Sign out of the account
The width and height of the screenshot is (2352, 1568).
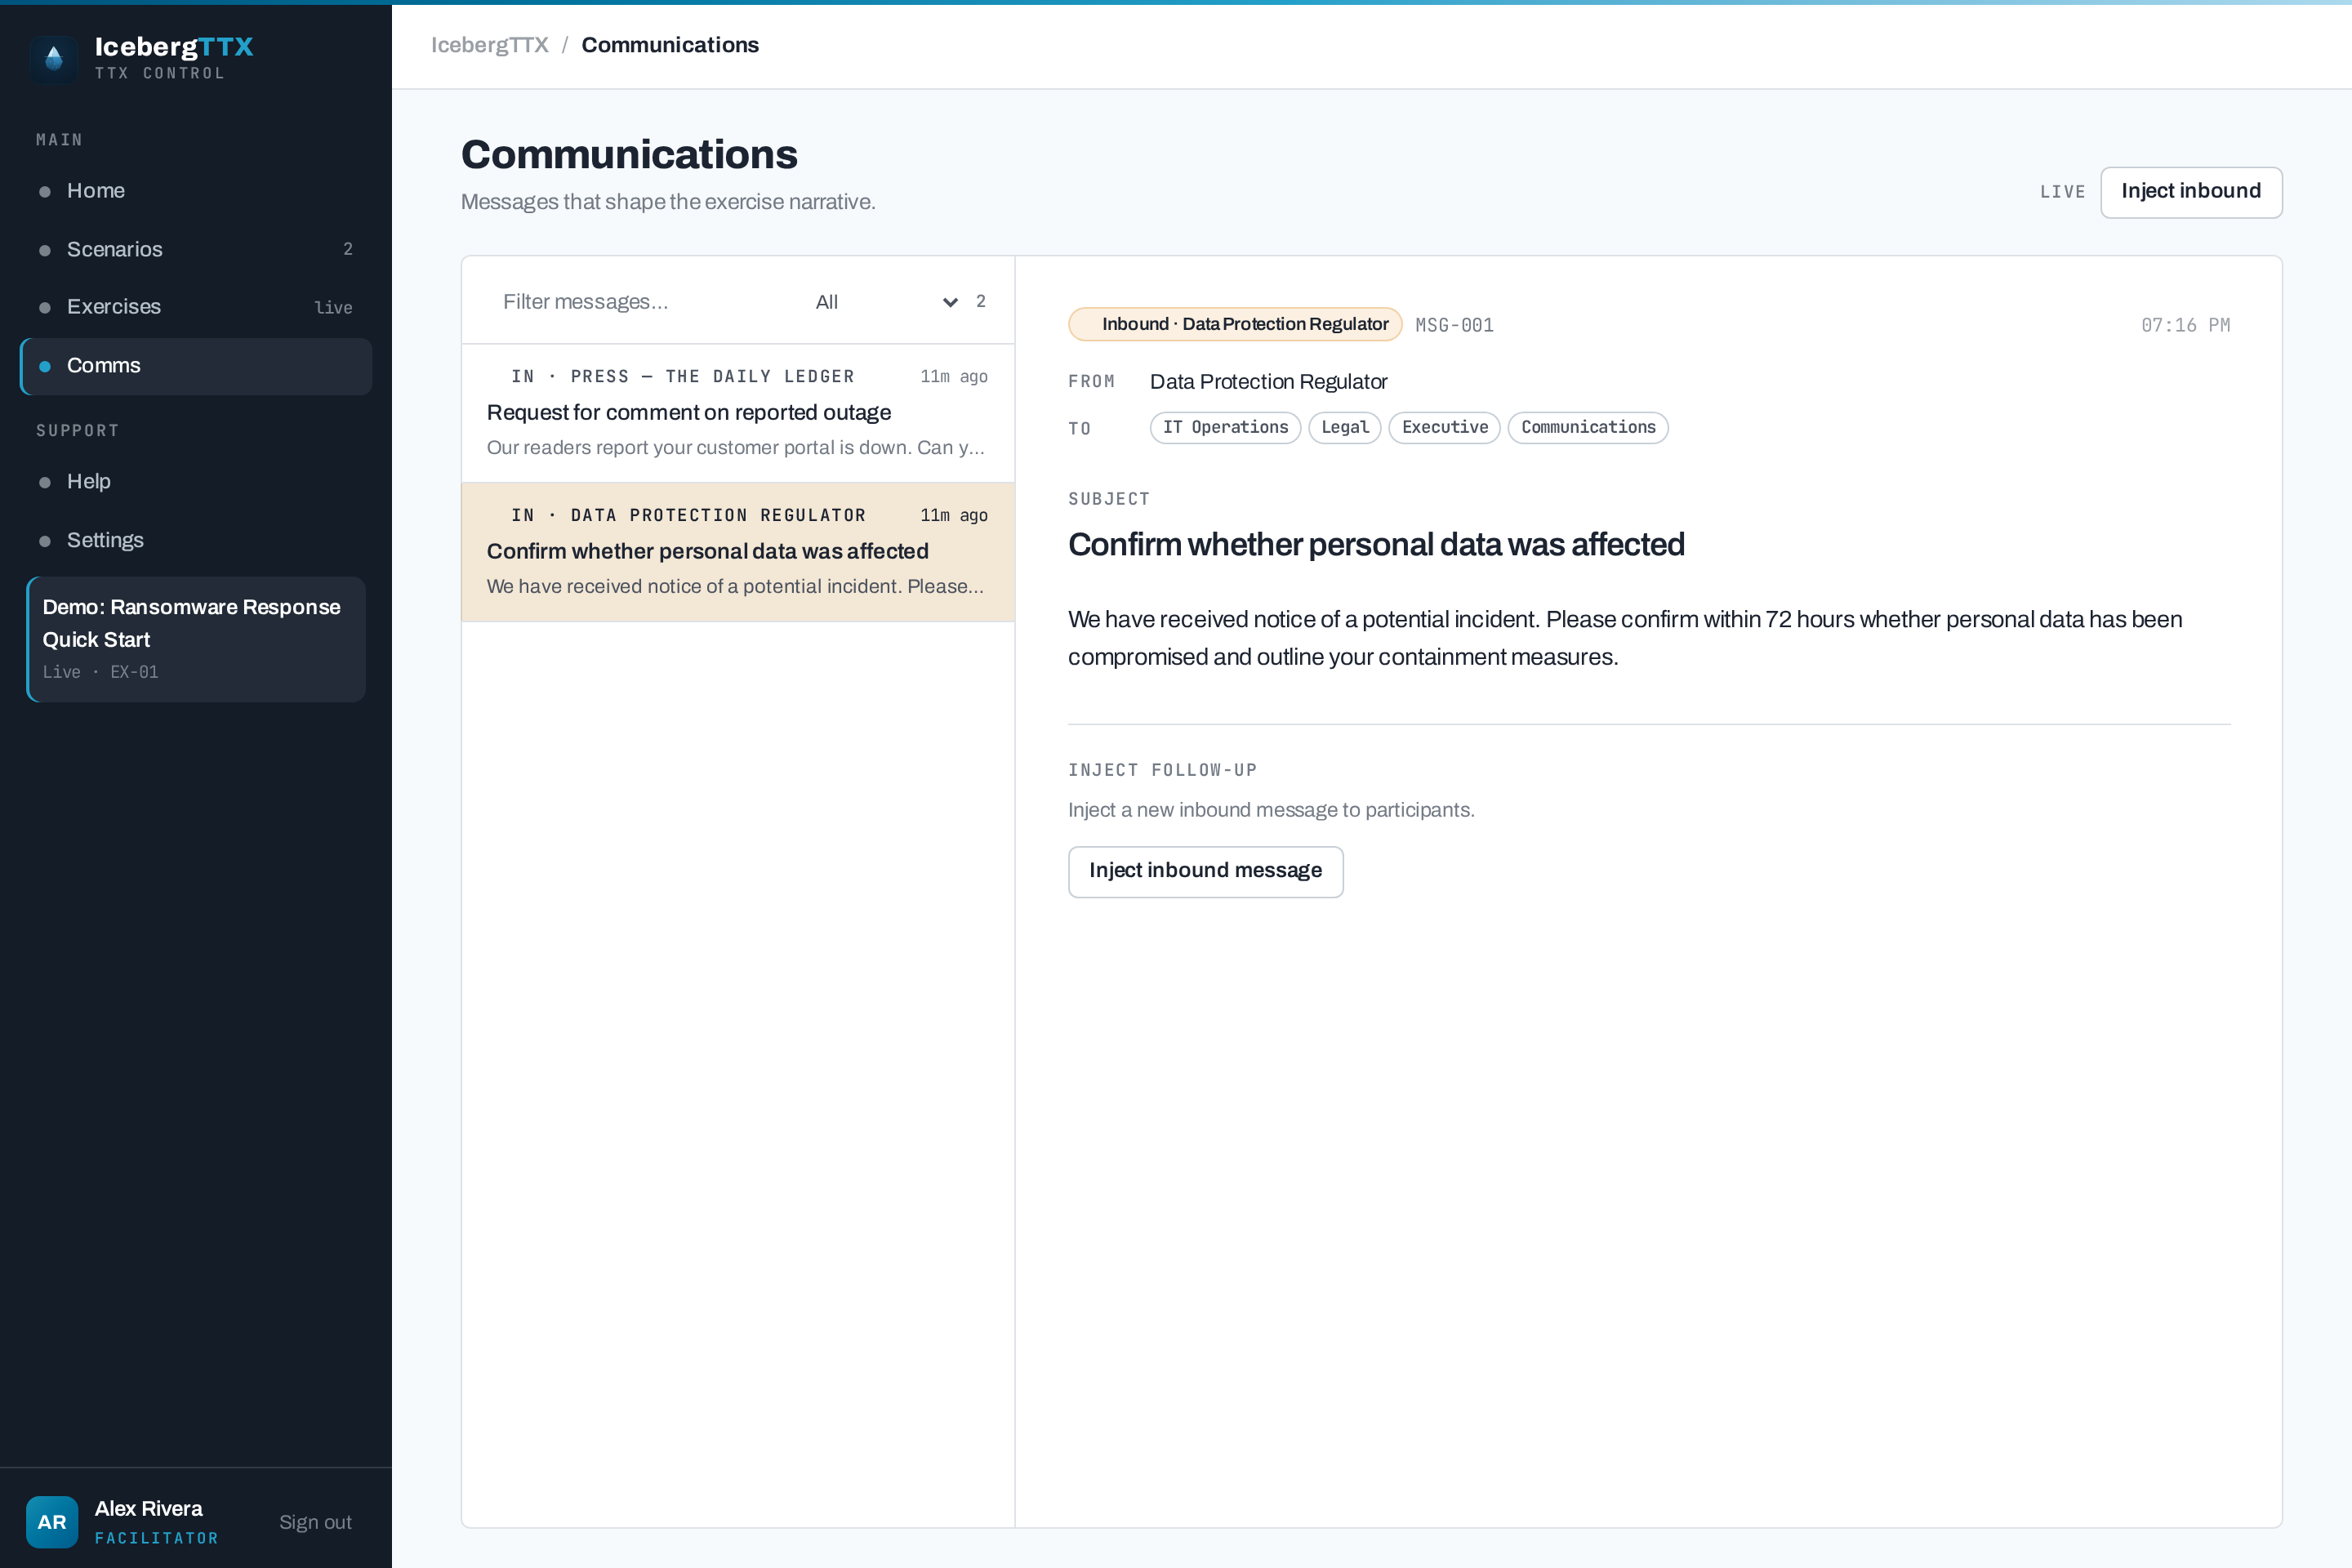tap(315, 1522)
